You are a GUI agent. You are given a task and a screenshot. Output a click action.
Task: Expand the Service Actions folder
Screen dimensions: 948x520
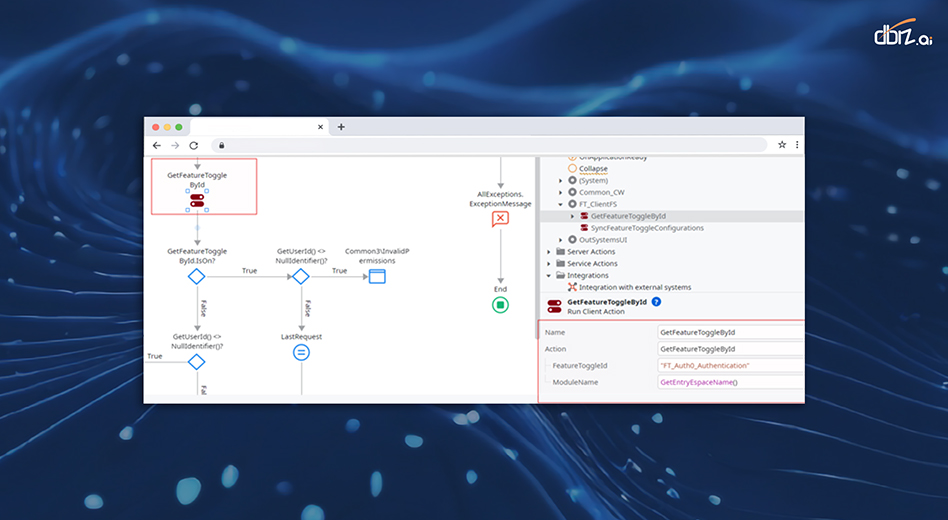point(549,263)
